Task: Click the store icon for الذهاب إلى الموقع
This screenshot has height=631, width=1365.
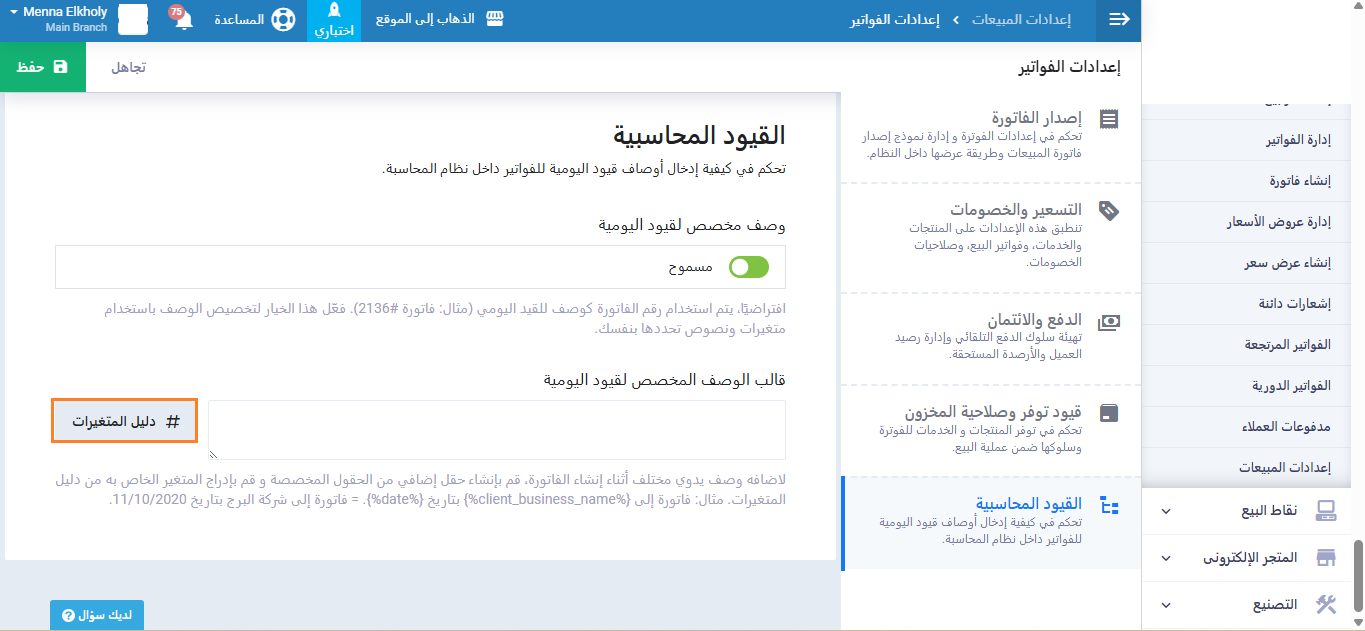Action: click(494, 20)
